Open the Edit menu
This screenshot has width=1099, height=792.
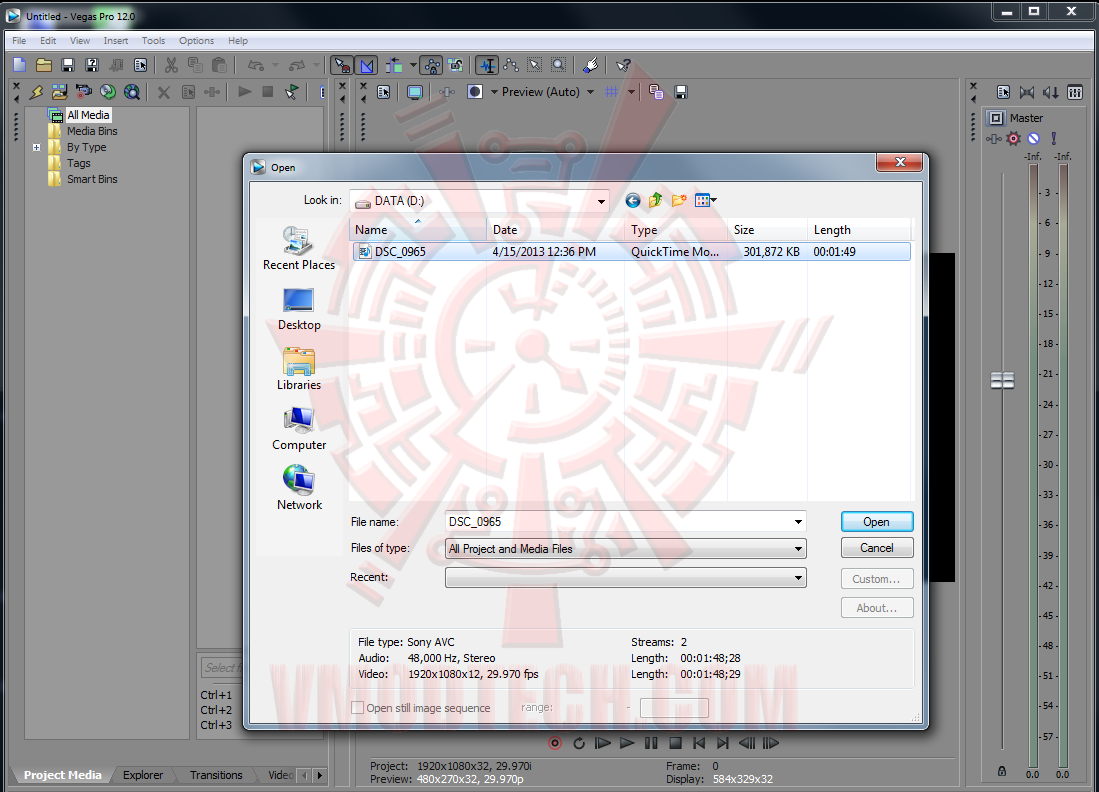[48, 41]
